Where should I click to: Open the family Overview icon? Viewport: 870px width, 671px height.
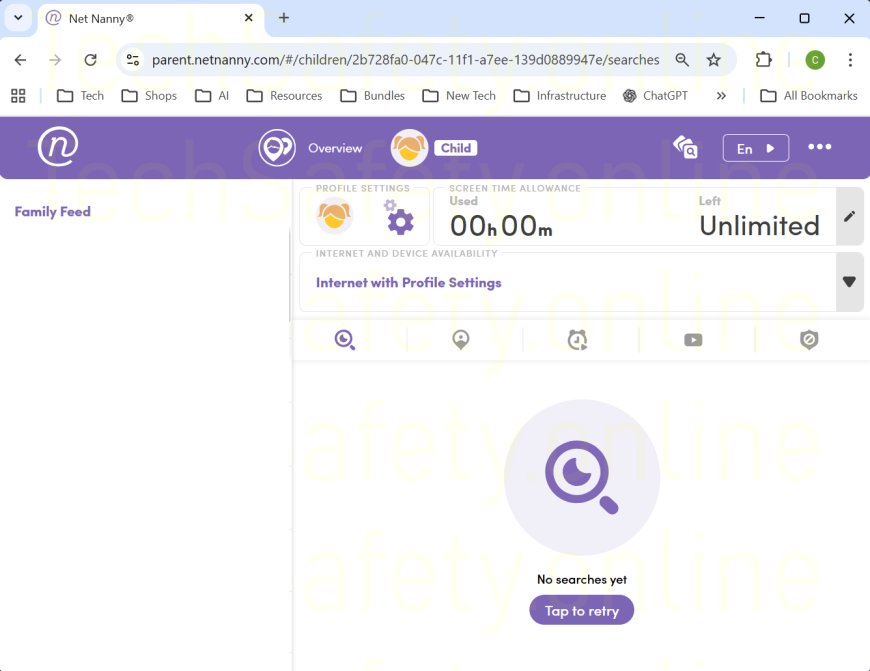pyautogui.click(x=277, y=148)
